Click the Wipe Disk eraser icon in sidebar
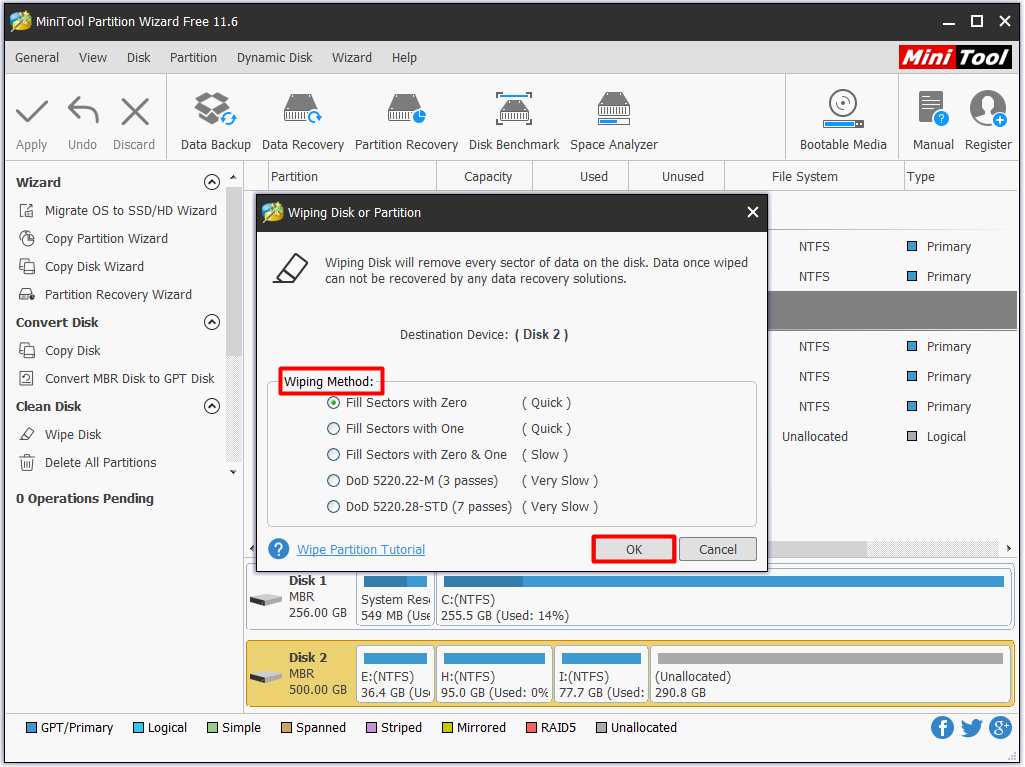The image size is (1025, 767). click(27, 434)
